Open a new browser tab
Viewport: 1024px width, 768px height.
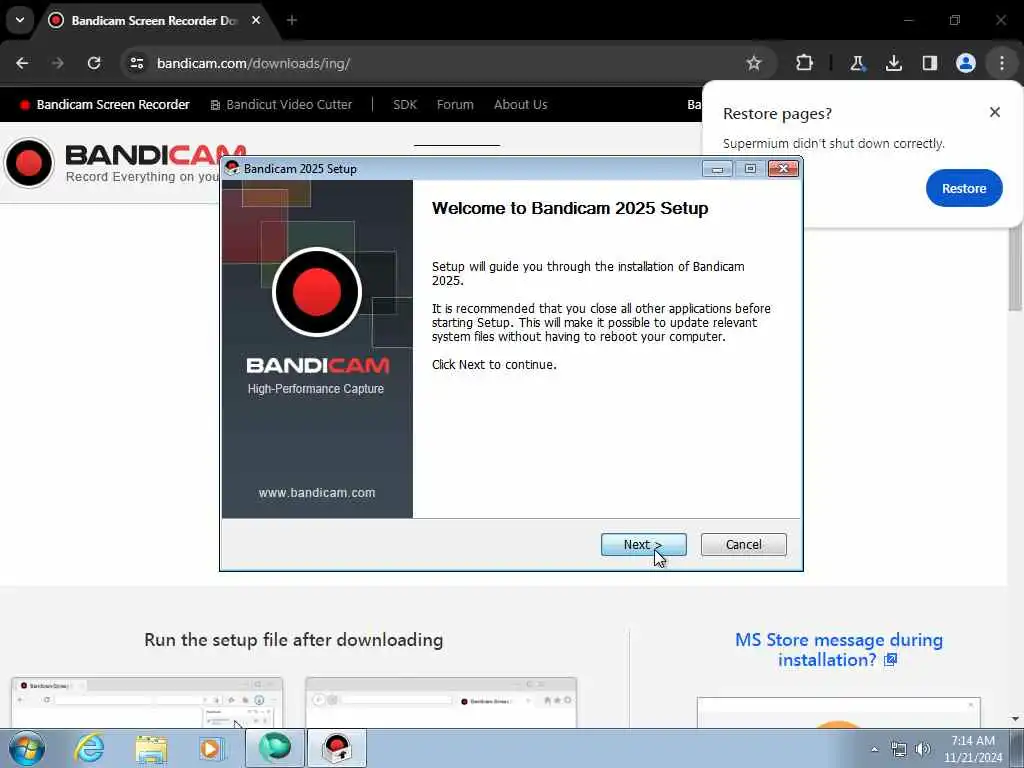click(x=292, y=20)
